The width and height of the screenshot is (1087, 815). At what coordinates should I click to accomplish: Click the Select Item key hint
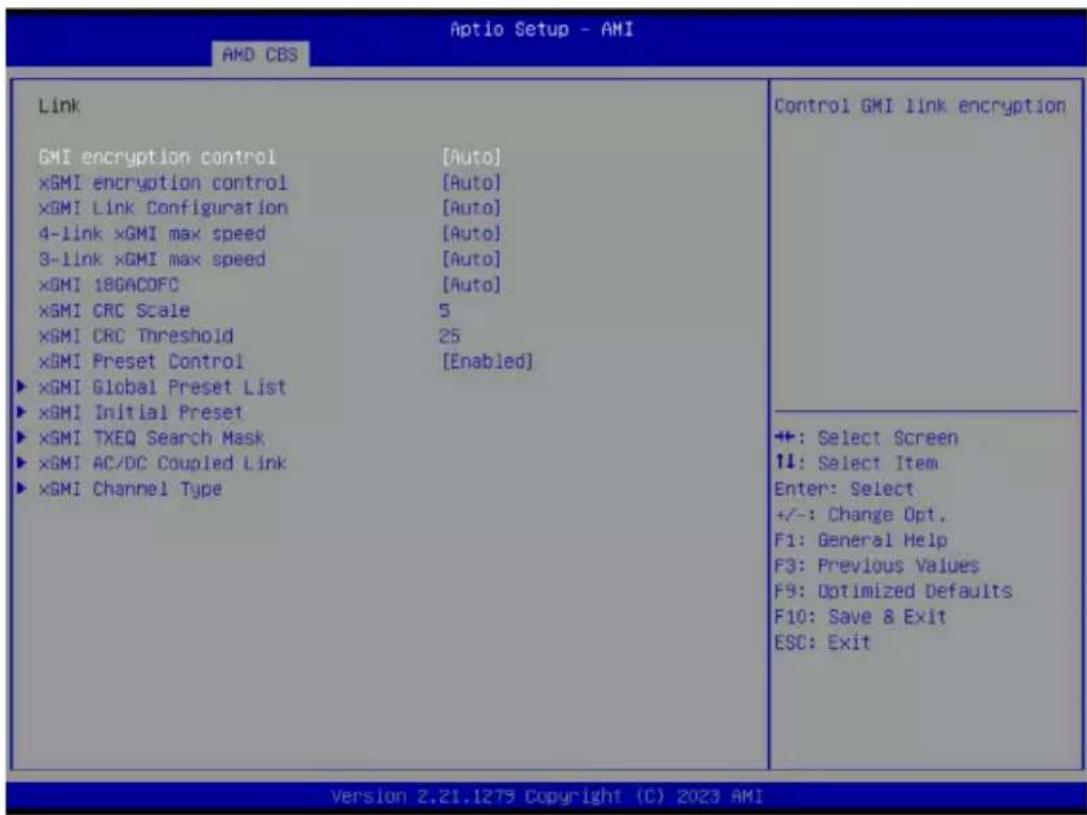tap(856, 463)
